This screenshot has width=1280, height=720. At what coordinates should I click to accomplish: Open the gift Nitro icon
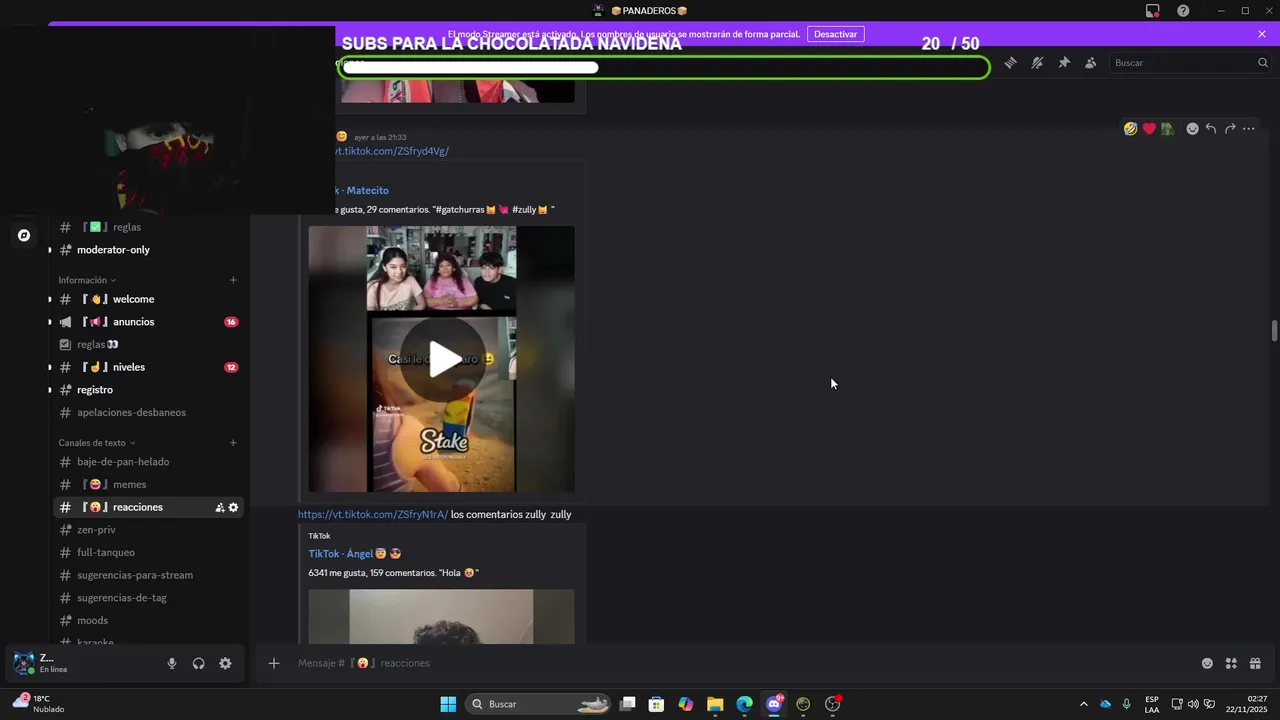pyautogui.click(x=1255, y=663)
